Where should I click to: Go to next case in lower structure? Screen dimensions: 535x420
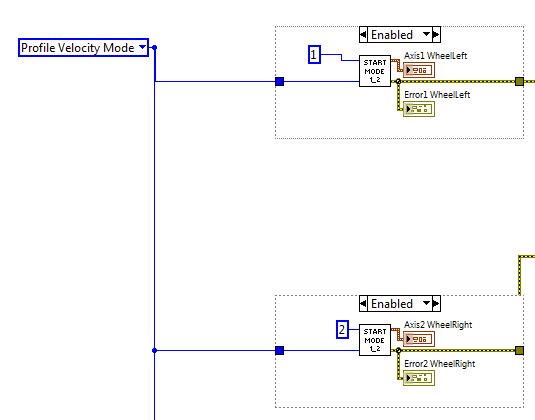(x=436, y=303)
